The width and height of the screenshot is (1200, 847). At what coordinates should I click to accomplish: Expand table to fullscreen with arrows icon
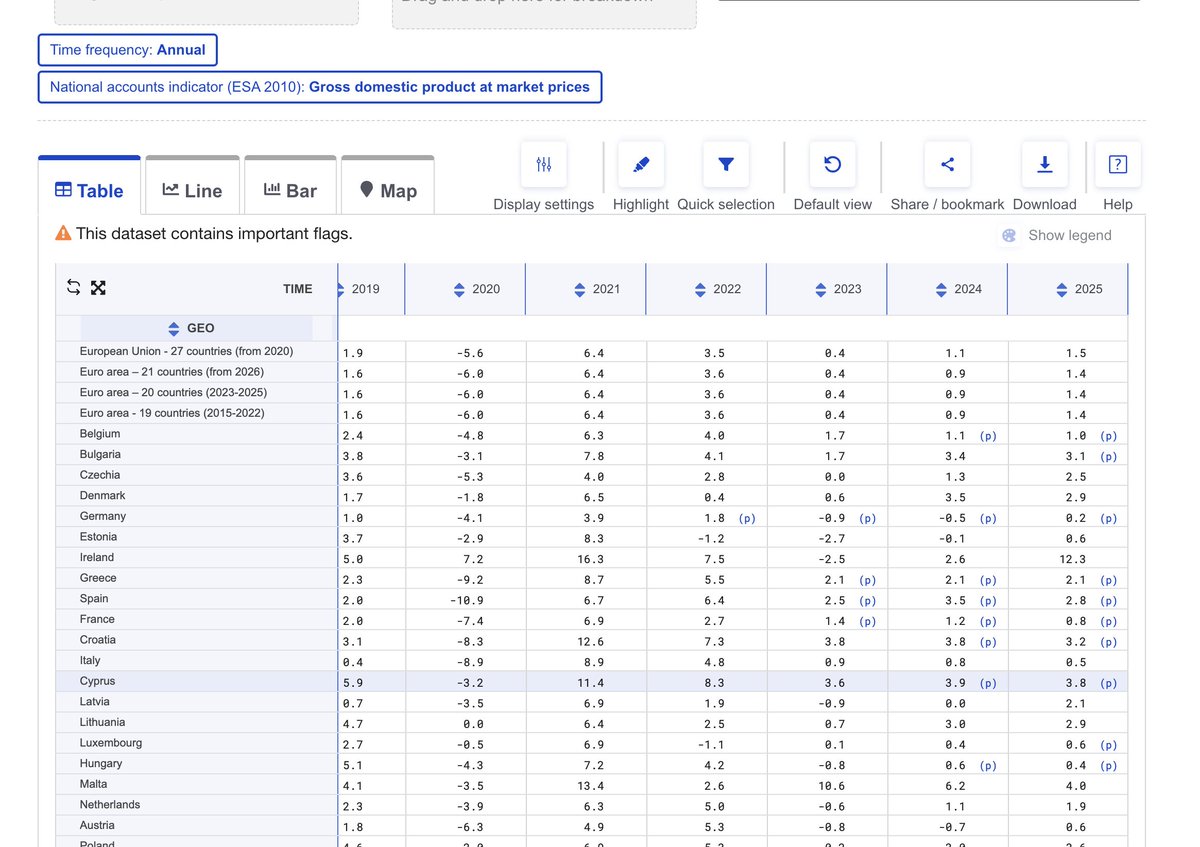pyautogui.click(x=98, y=288)
